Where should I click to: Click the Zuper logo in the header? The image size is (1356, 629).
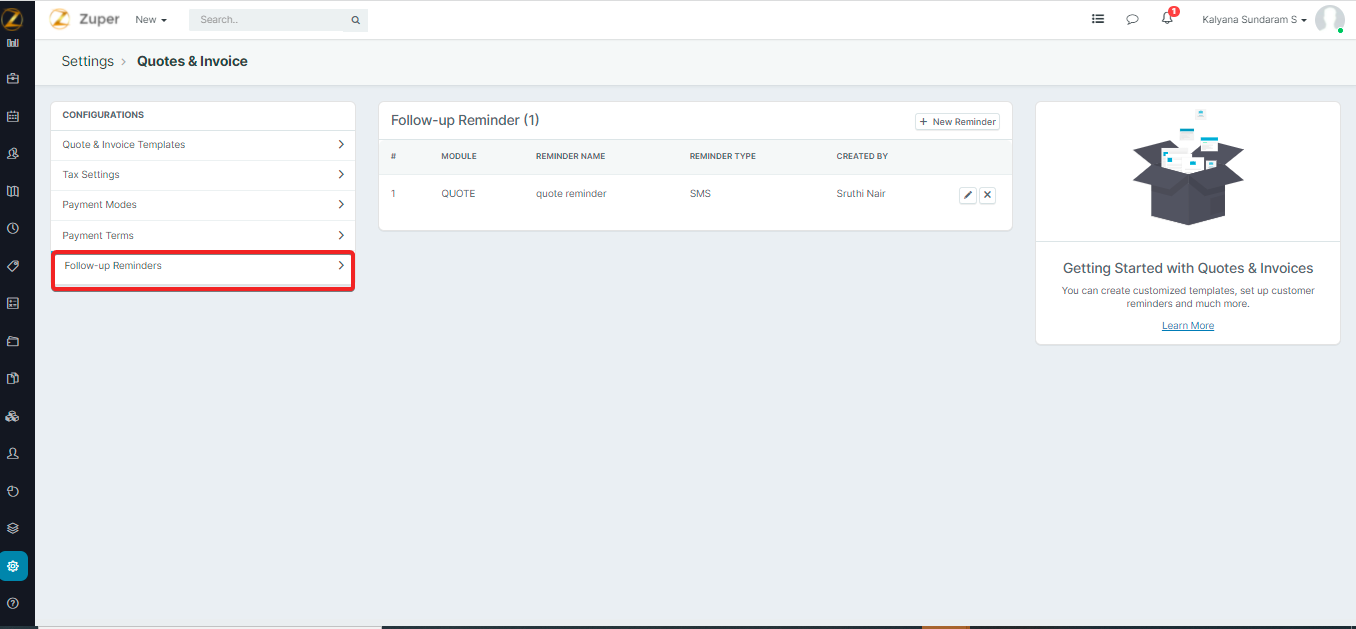[x=85, y=19]
